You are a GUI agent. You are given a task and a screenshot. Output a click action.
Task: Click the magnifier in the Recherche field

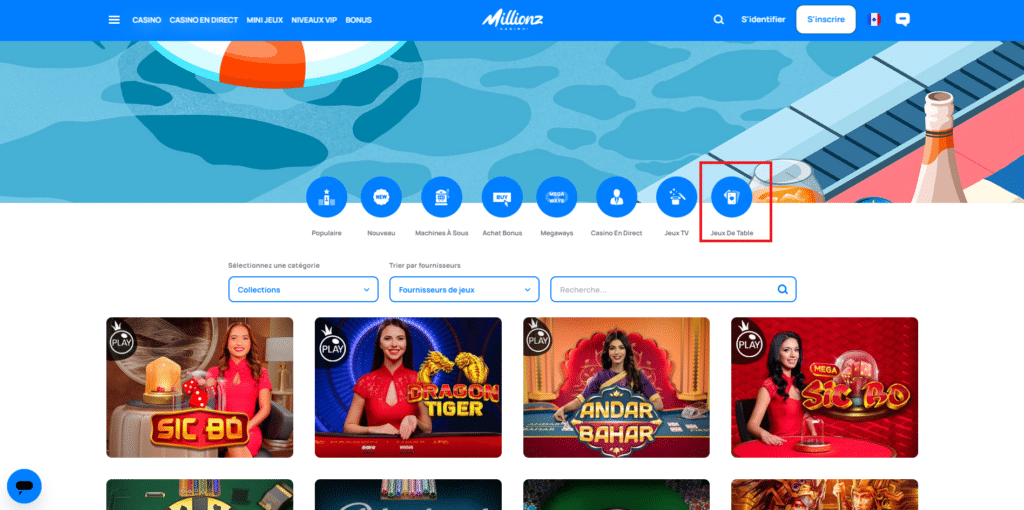pos(782,289)
